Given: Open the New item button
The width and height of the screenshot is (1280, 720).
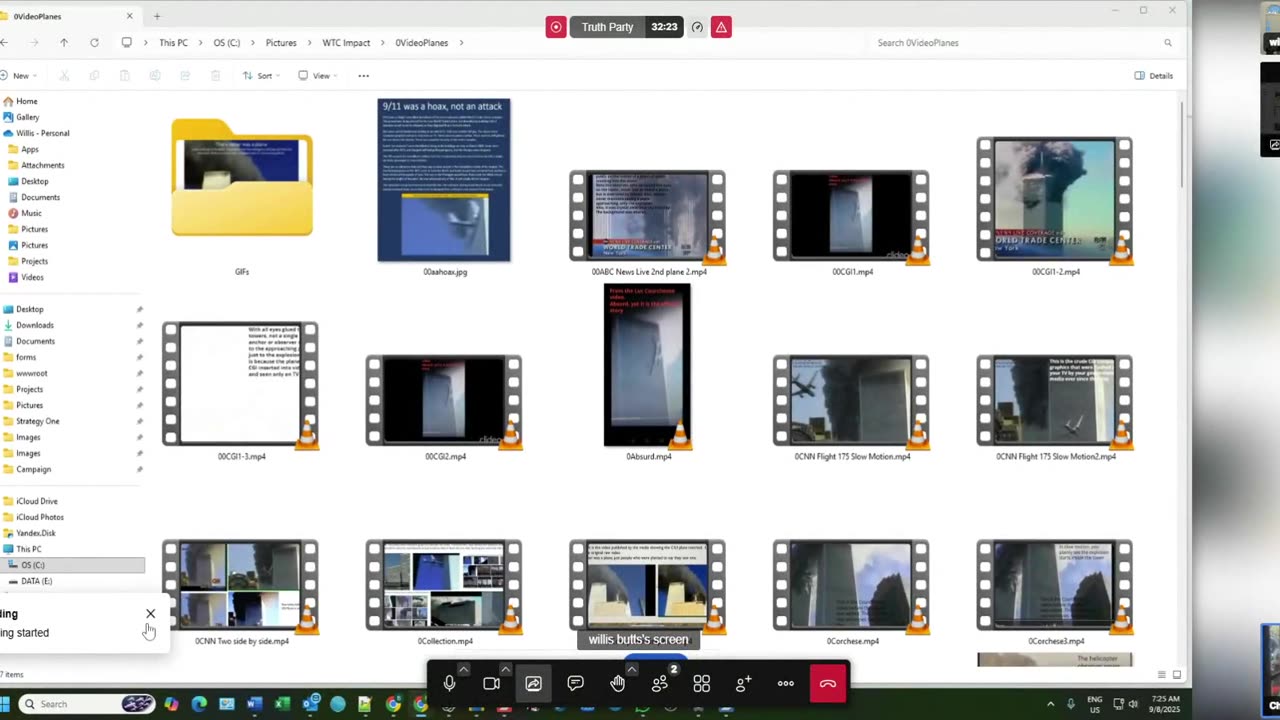Looking at the screenshot, I should 17,76.
